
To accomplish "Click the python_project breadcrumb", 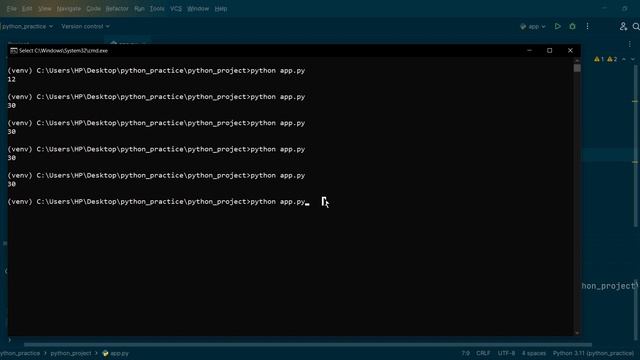I will [x=71, y=353].
